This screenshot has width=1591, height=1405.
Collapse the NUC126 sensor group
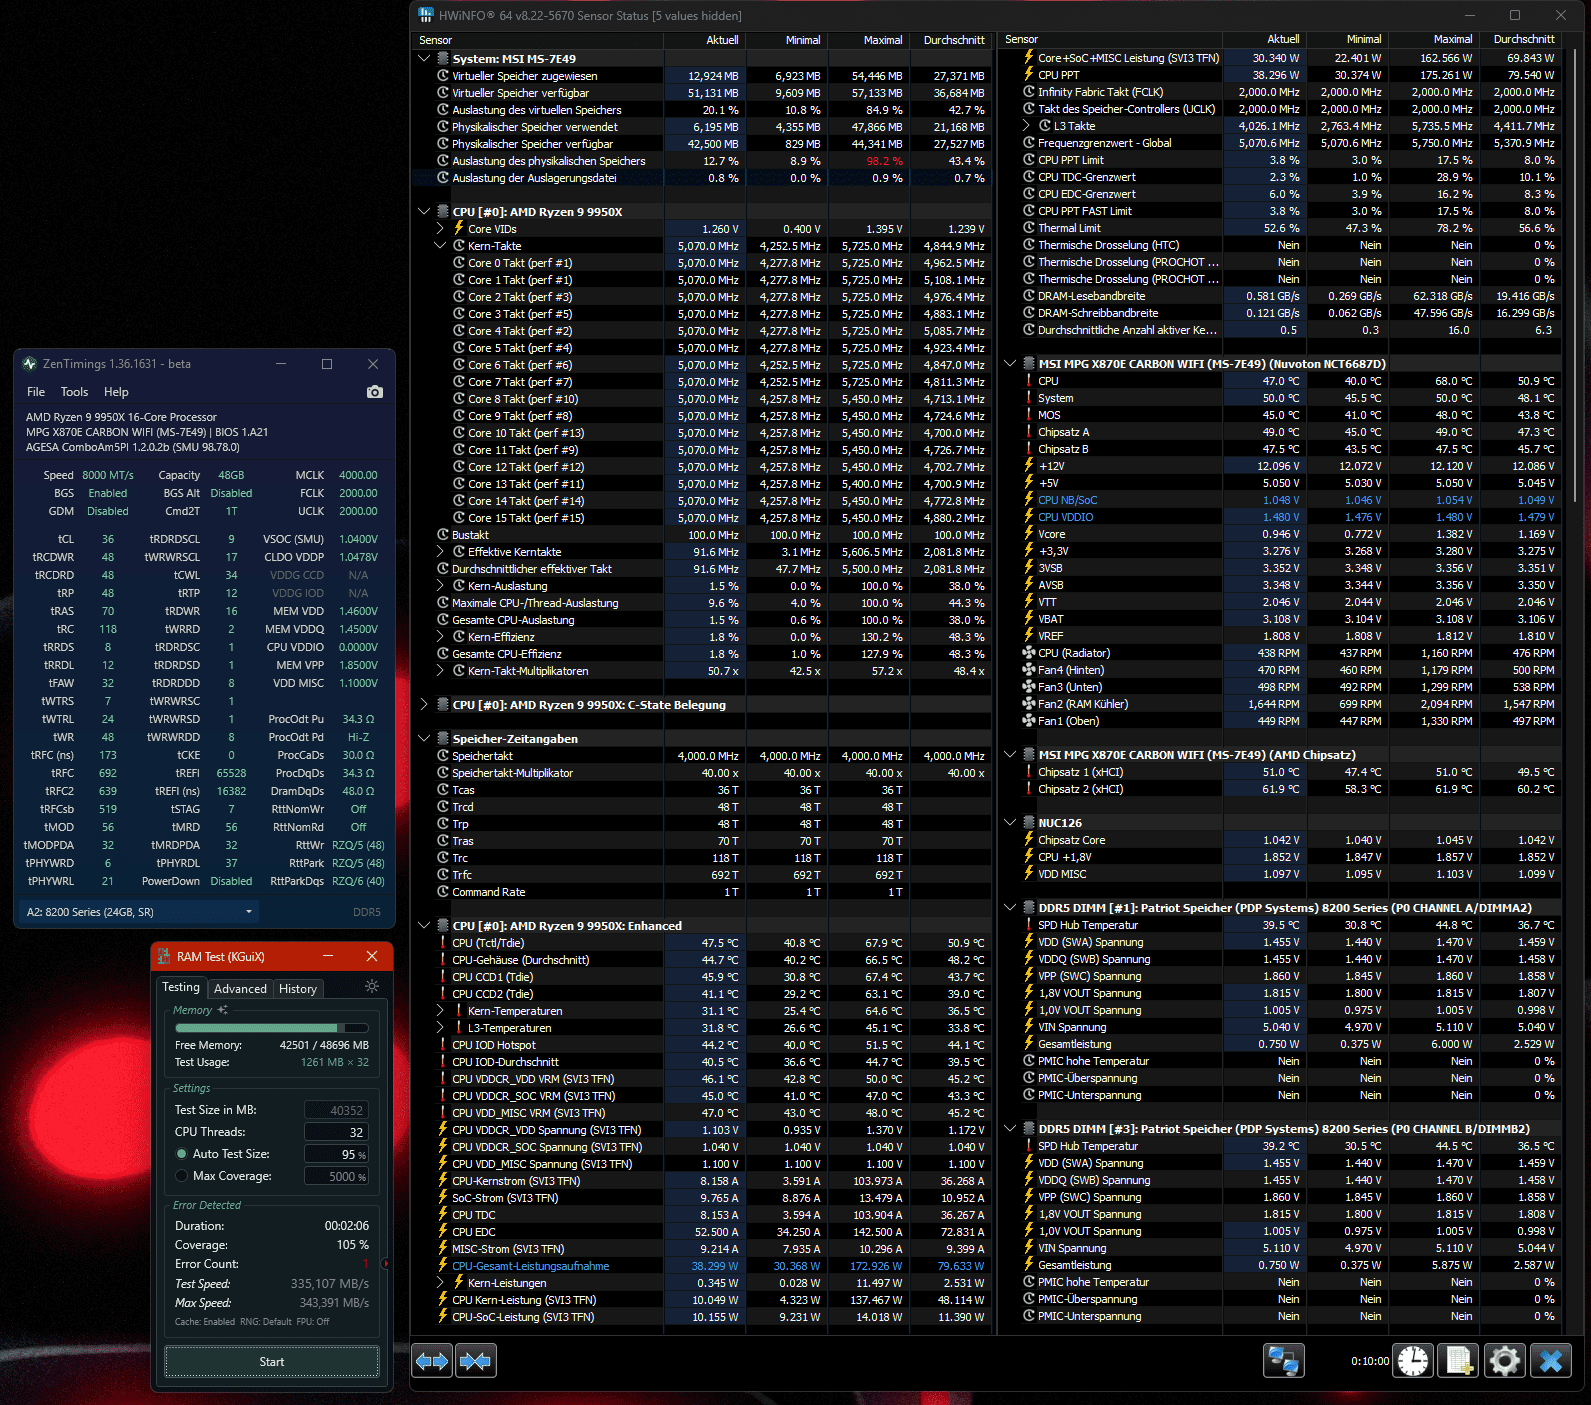point(1010,823)
